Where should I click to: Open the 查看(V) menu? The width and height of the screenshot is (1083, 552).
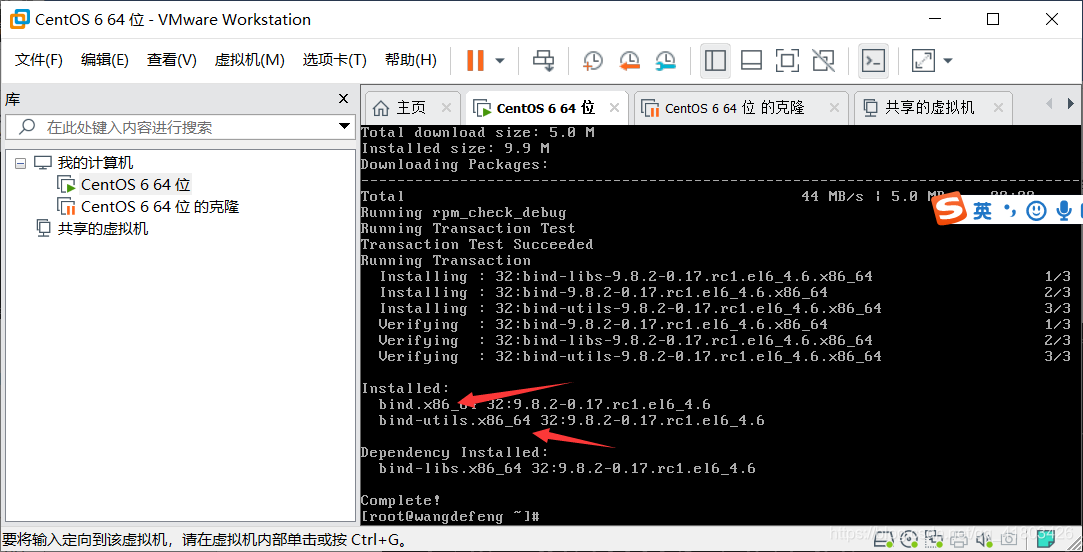[x=171, y=60]
